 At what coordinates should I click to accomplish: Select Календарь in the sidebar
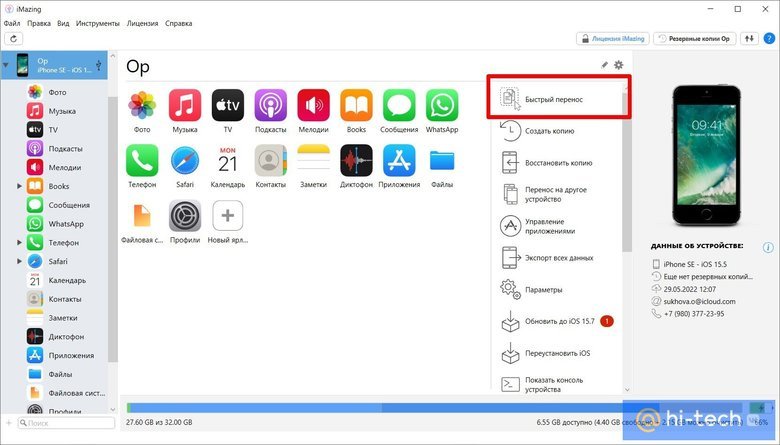pyautogui.click(x=54, y=280)
